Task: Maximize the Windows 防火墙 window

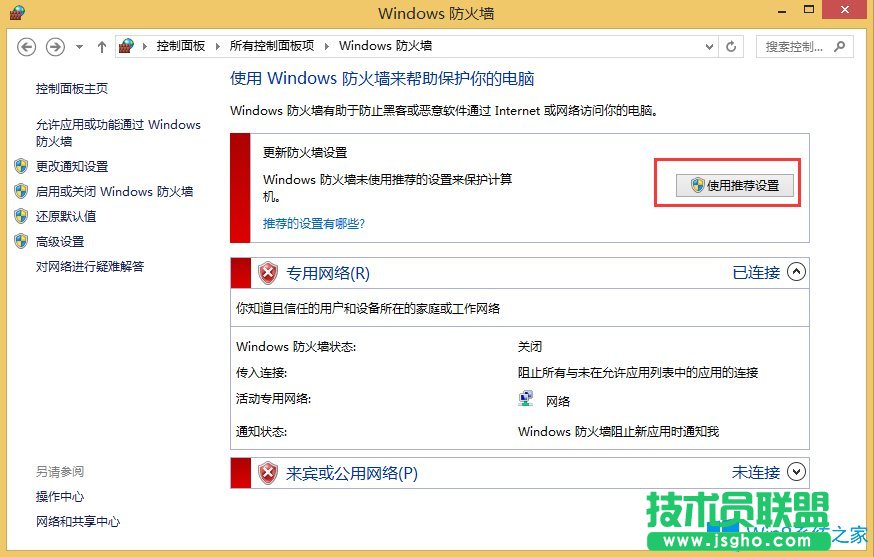Action: [809, 9]
